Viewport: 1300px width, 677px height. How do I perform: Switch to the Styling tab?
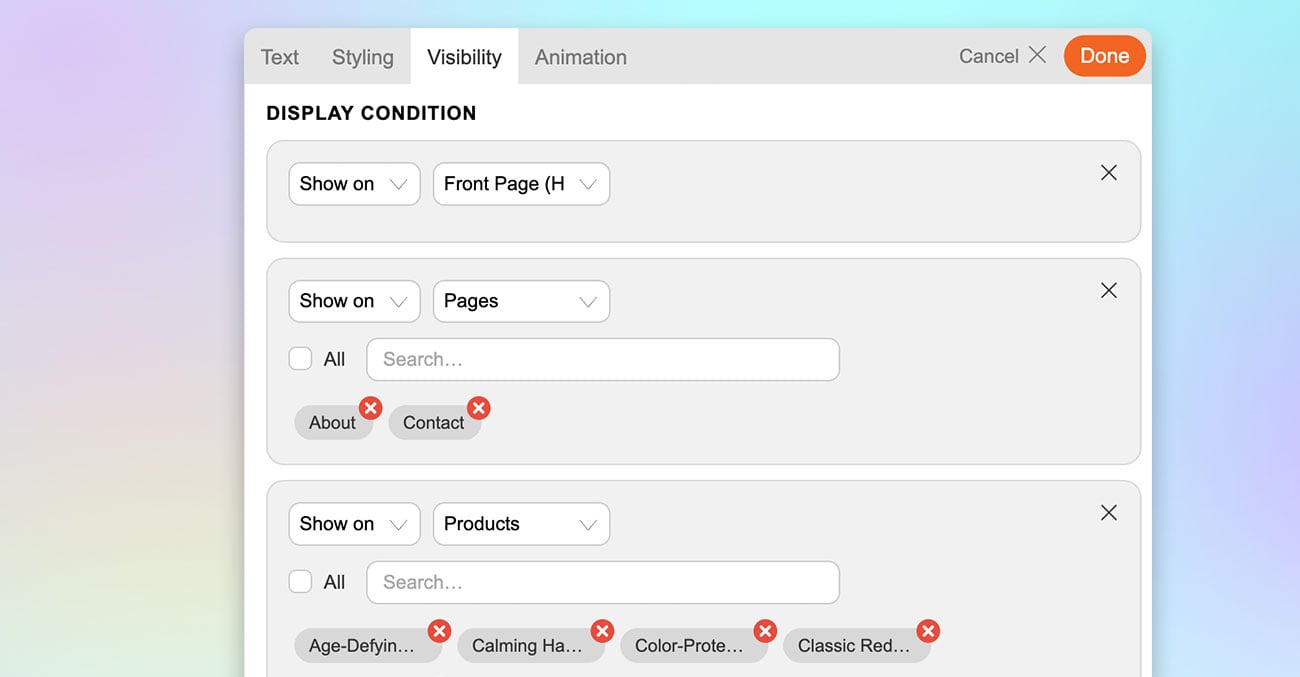(362, 57)
